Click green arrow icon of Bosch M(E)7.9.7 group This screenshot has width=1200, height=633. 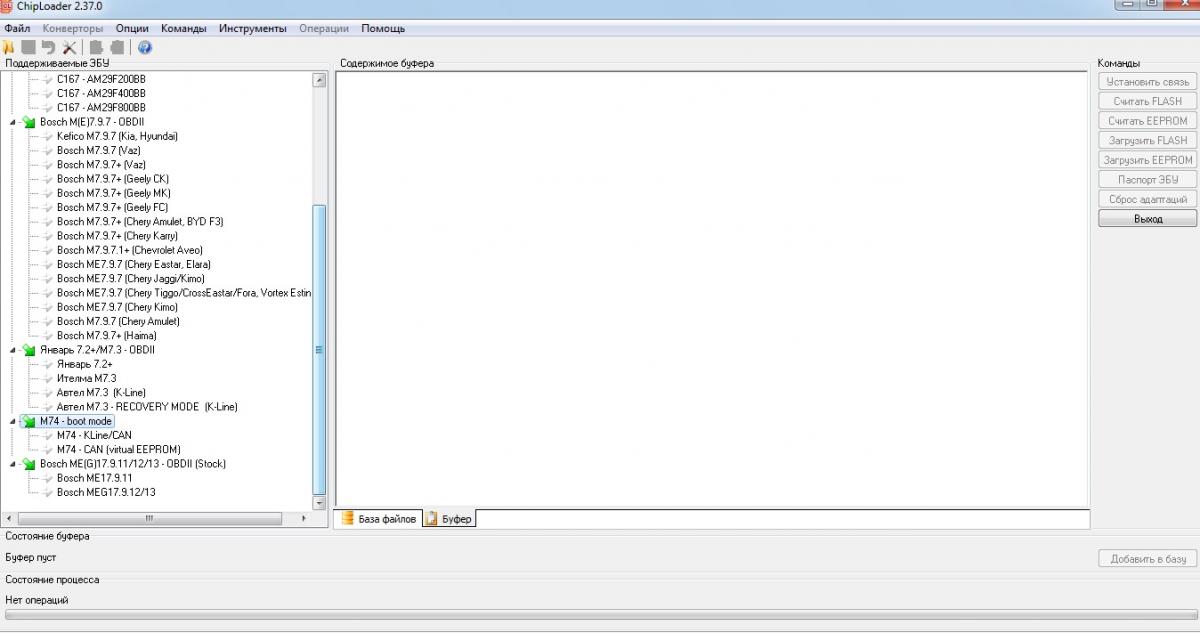[x=29, y=122]
